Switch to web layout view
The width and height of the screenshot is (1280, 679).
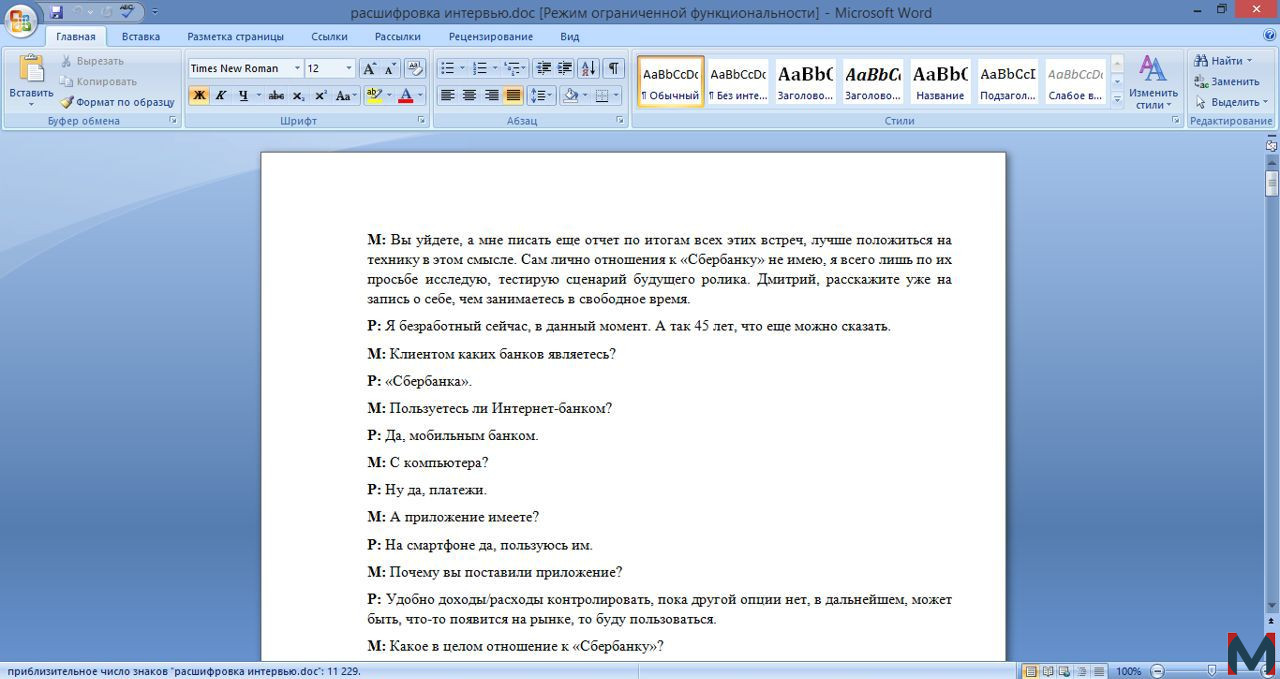(1066, 671)
